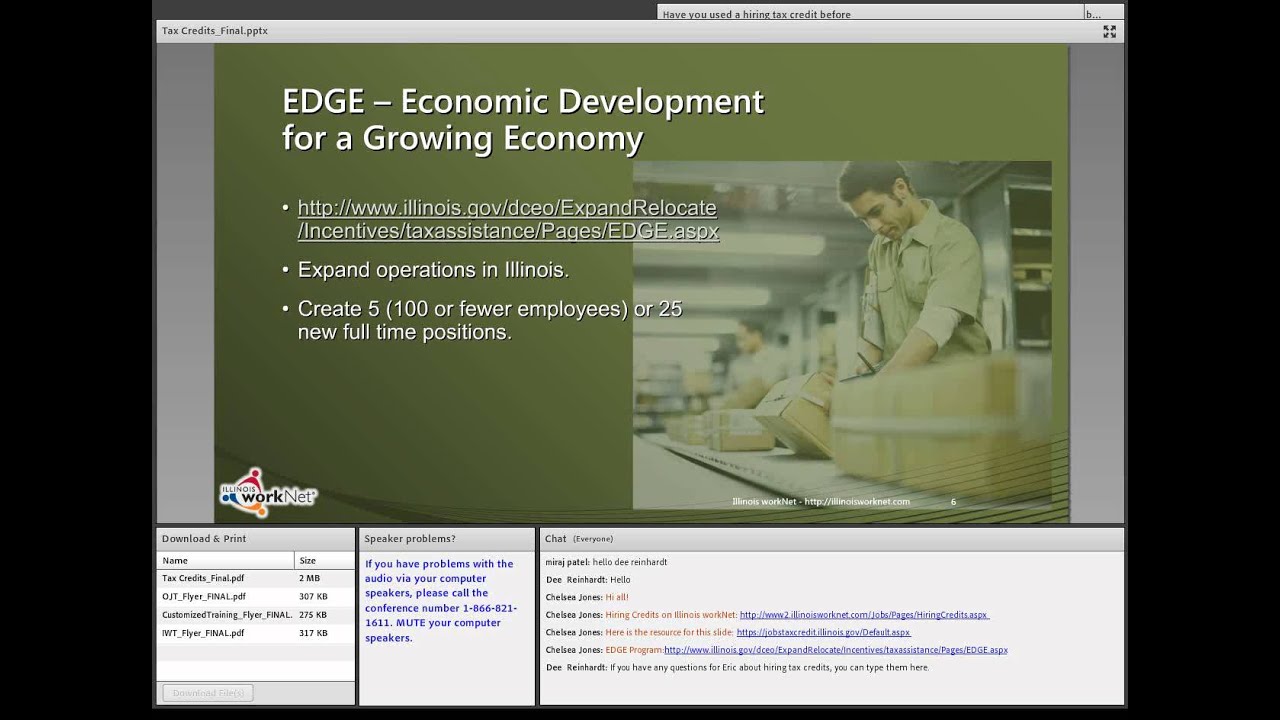Click the 275 KB size cell
Viewport: 1280px width, 720px height.
coord(313,615)
